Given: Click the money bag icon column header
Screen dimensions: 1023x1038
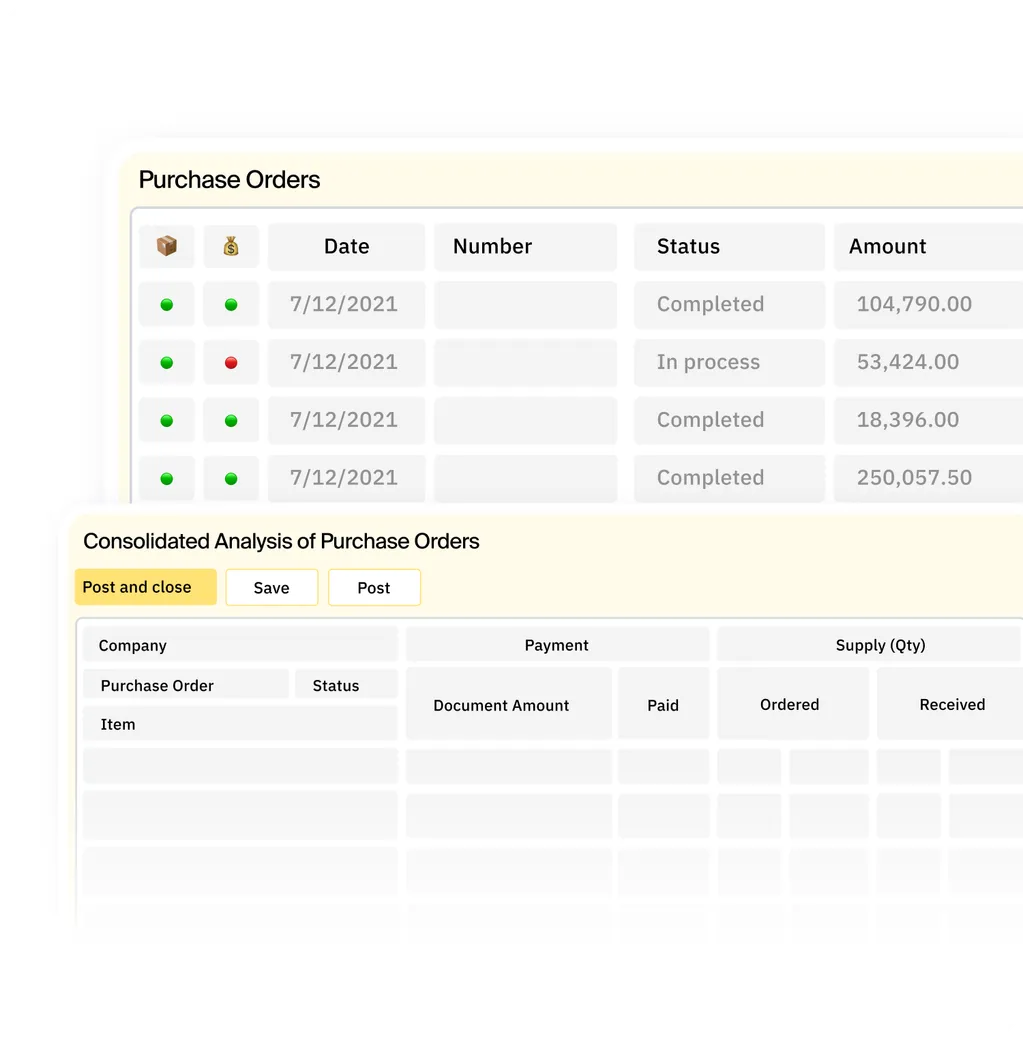Looking at the screenshot, I should click(231, 246).
